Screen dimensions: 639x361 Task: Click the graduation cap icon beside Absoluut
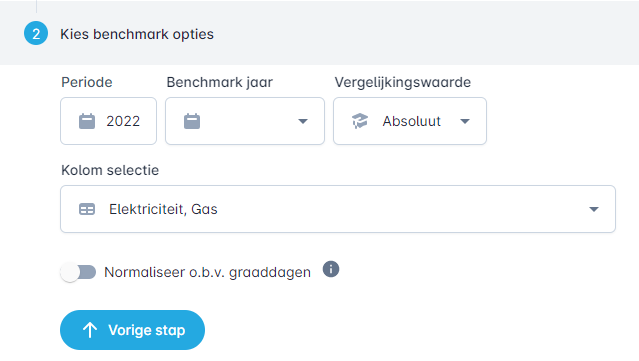[x=360, y=121]
